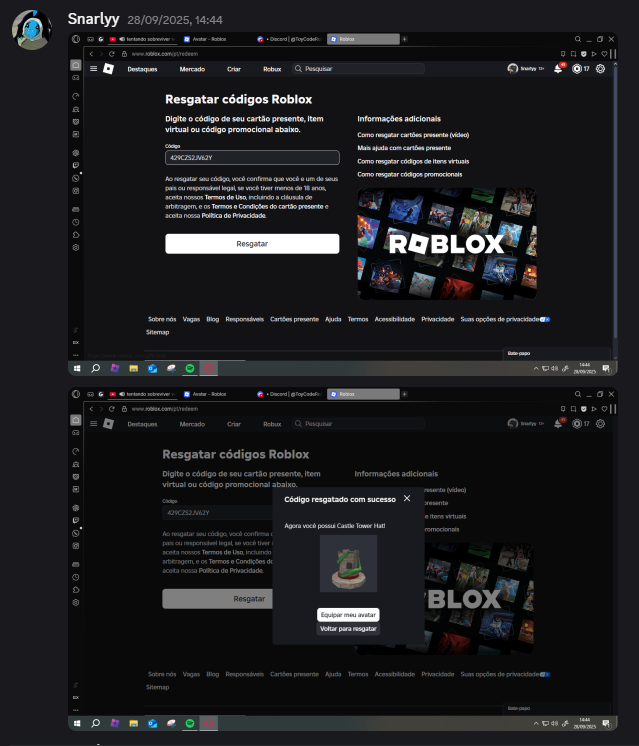In the first screenshot, open the Bate-papo chat bar
Viewport: 639px width, 746px height.
(556, 353)
